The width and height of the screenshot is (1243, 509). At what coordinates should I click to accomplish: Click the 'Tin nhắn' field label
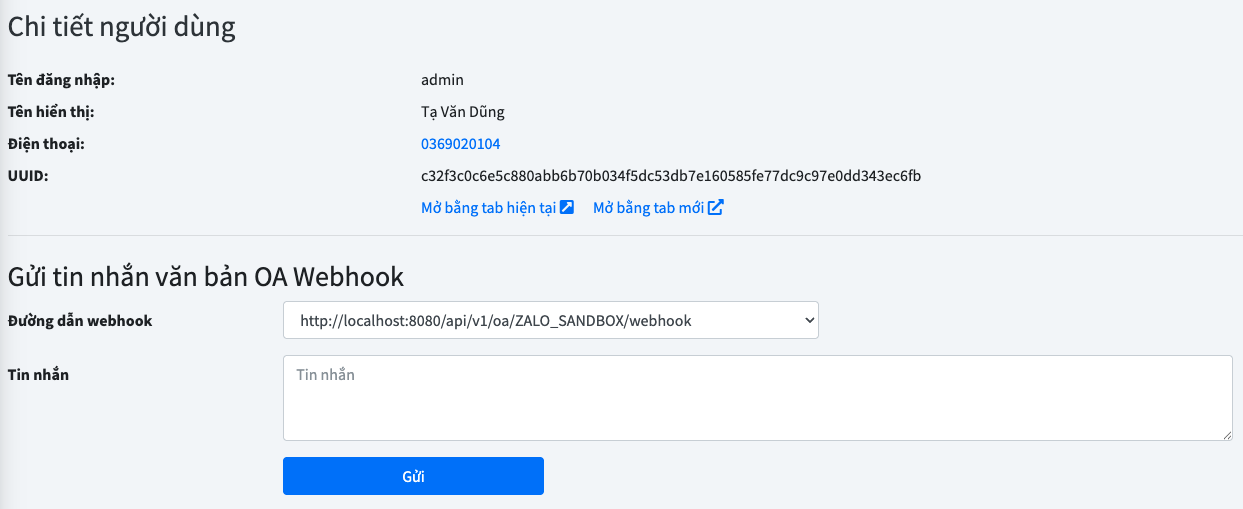pos(38,375)
